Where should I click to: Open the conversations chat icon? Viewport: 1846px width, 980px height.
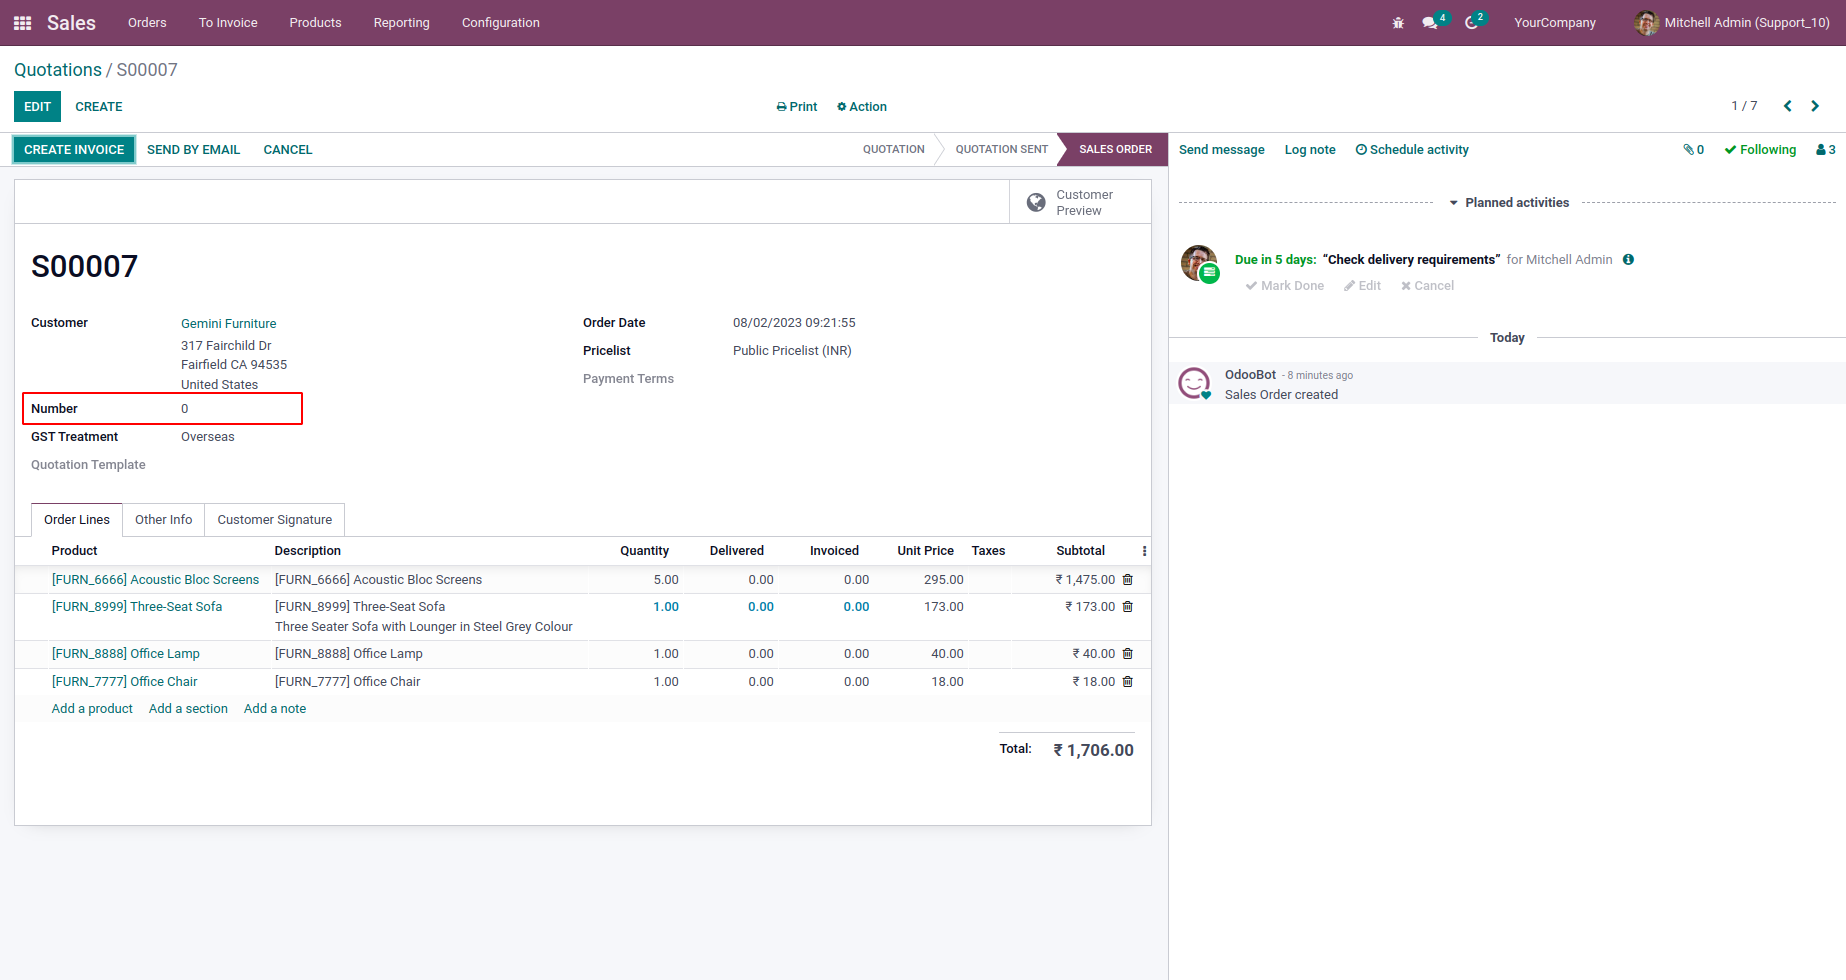[x=1430, y=23]
